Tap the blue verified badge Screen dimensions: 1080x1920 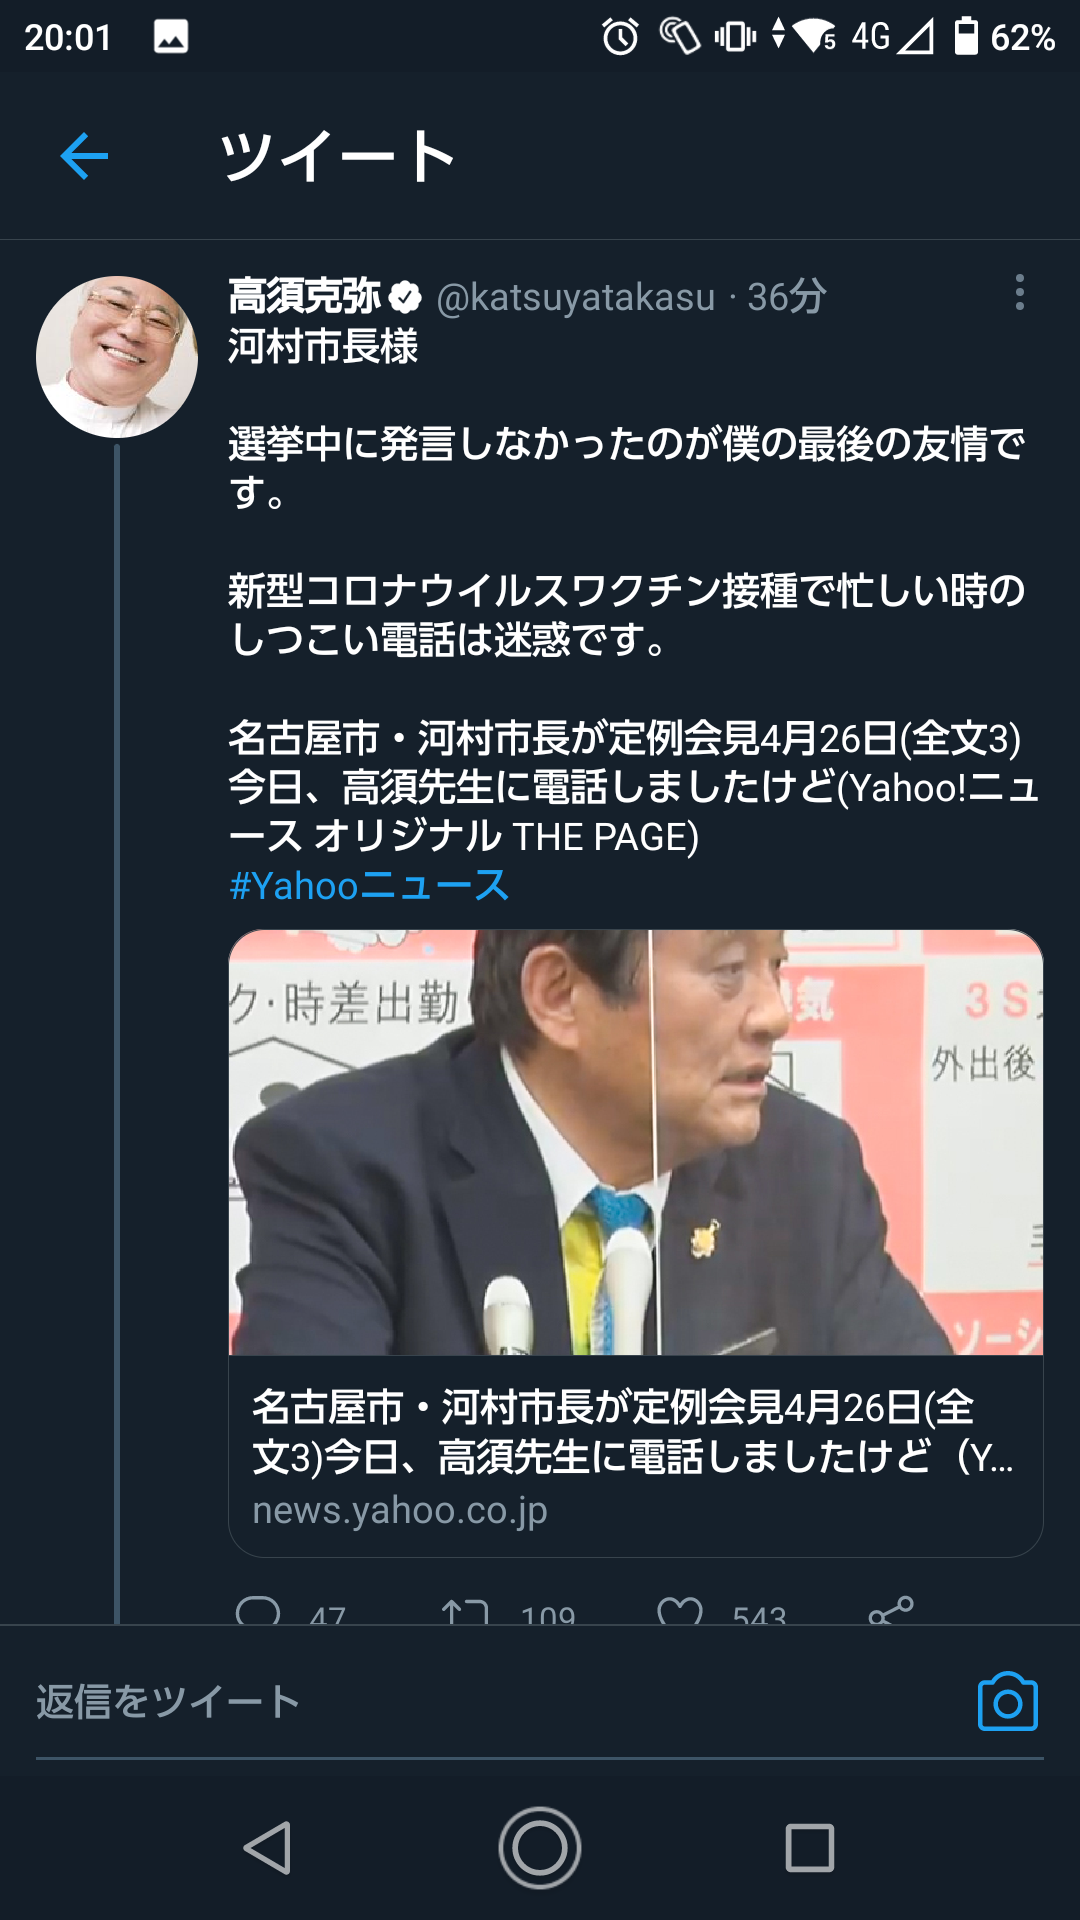tap(405, 297)
